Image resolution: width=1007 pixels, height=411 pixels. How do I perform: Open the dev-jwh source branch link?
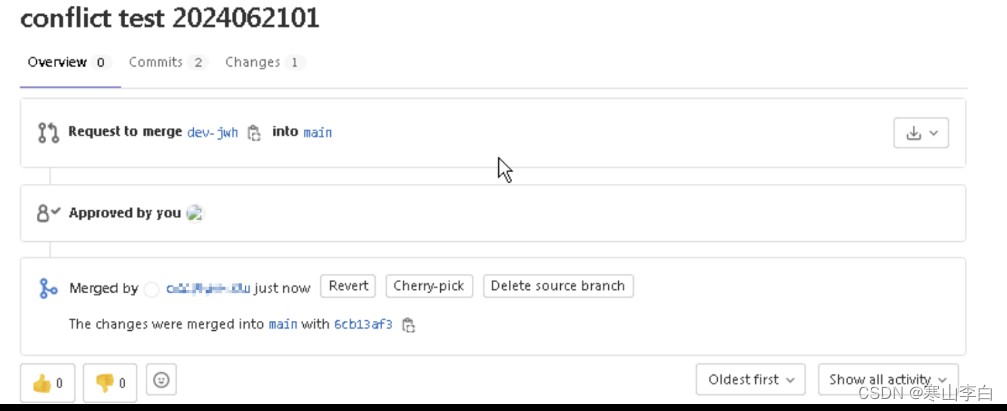tap(213, 132)
